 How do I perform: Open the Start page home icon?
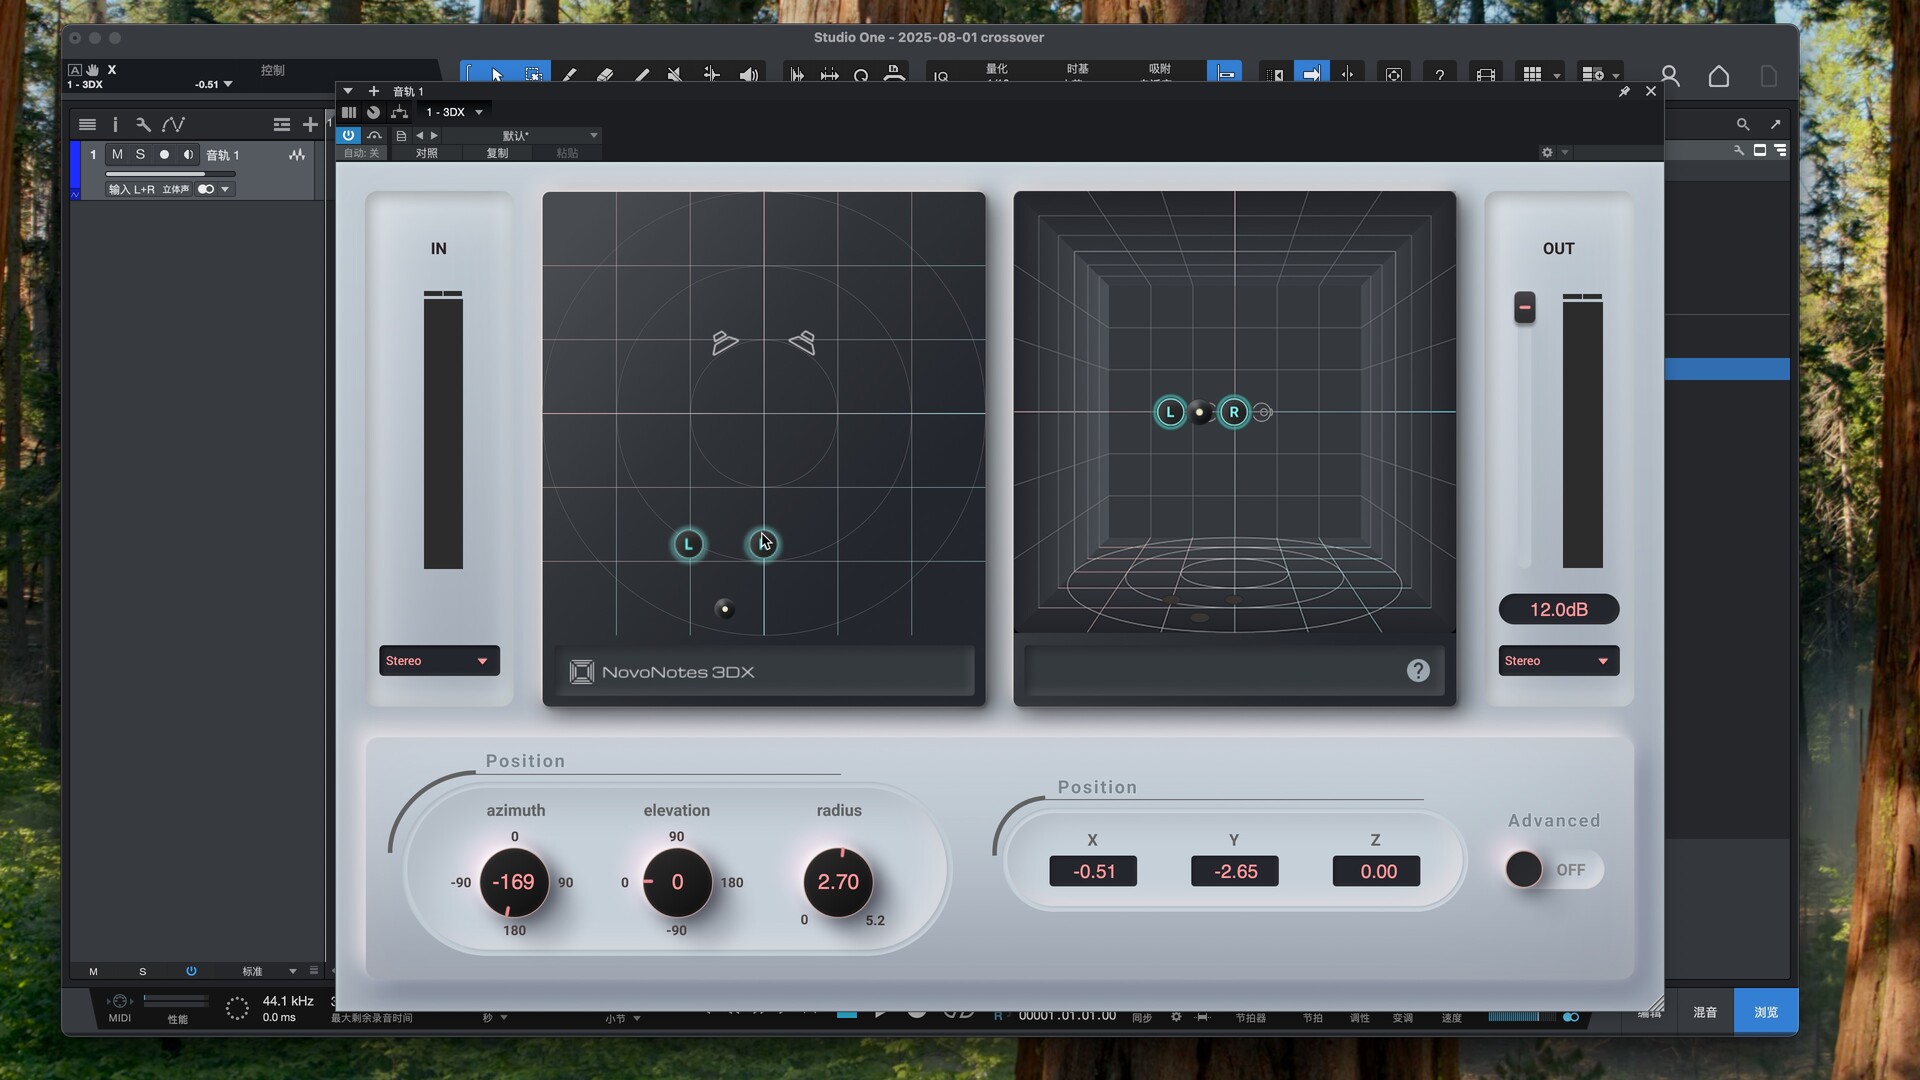pos(1718,76)
